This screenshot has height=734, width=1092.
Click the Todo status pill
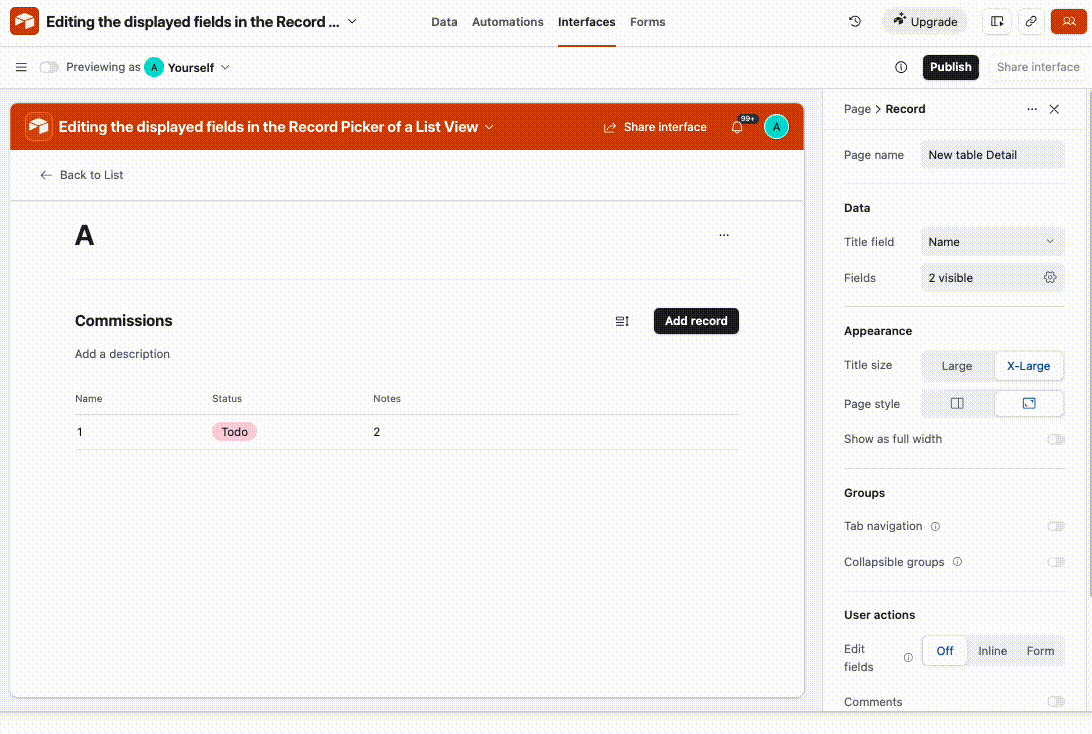pos(235,432)
